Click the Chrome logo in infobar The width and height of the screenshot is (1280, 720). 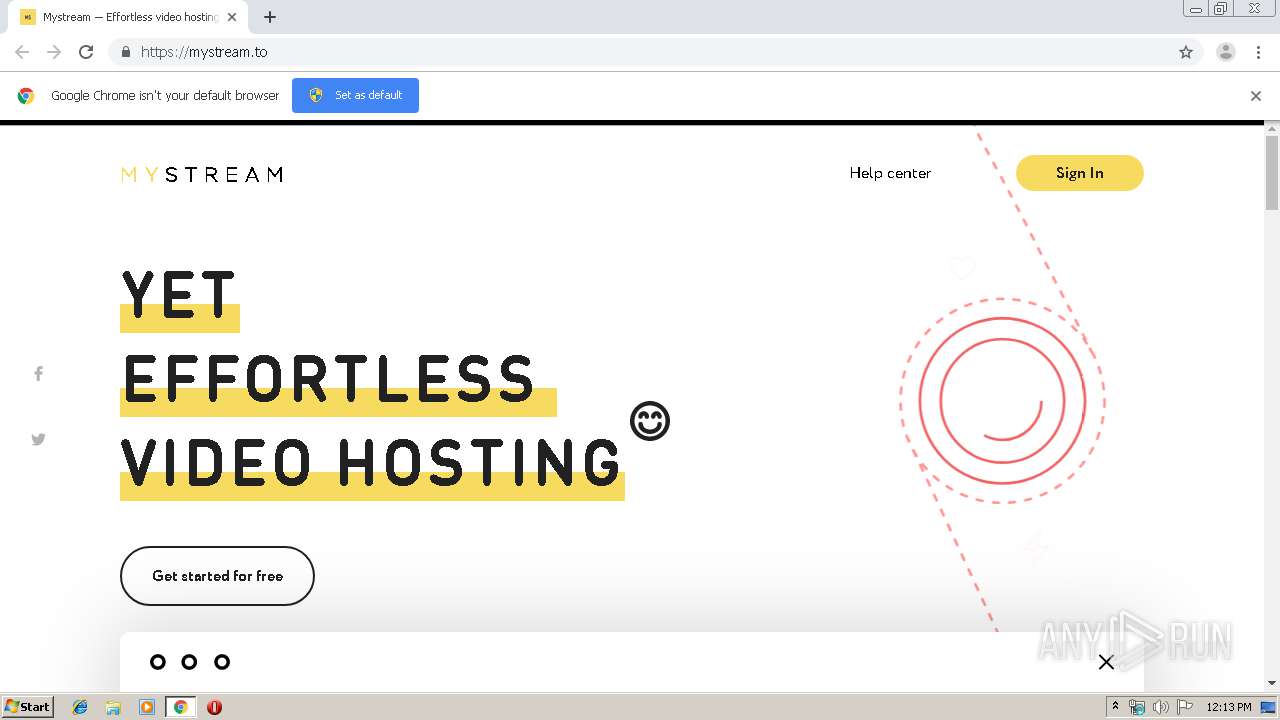click(26, 96)
